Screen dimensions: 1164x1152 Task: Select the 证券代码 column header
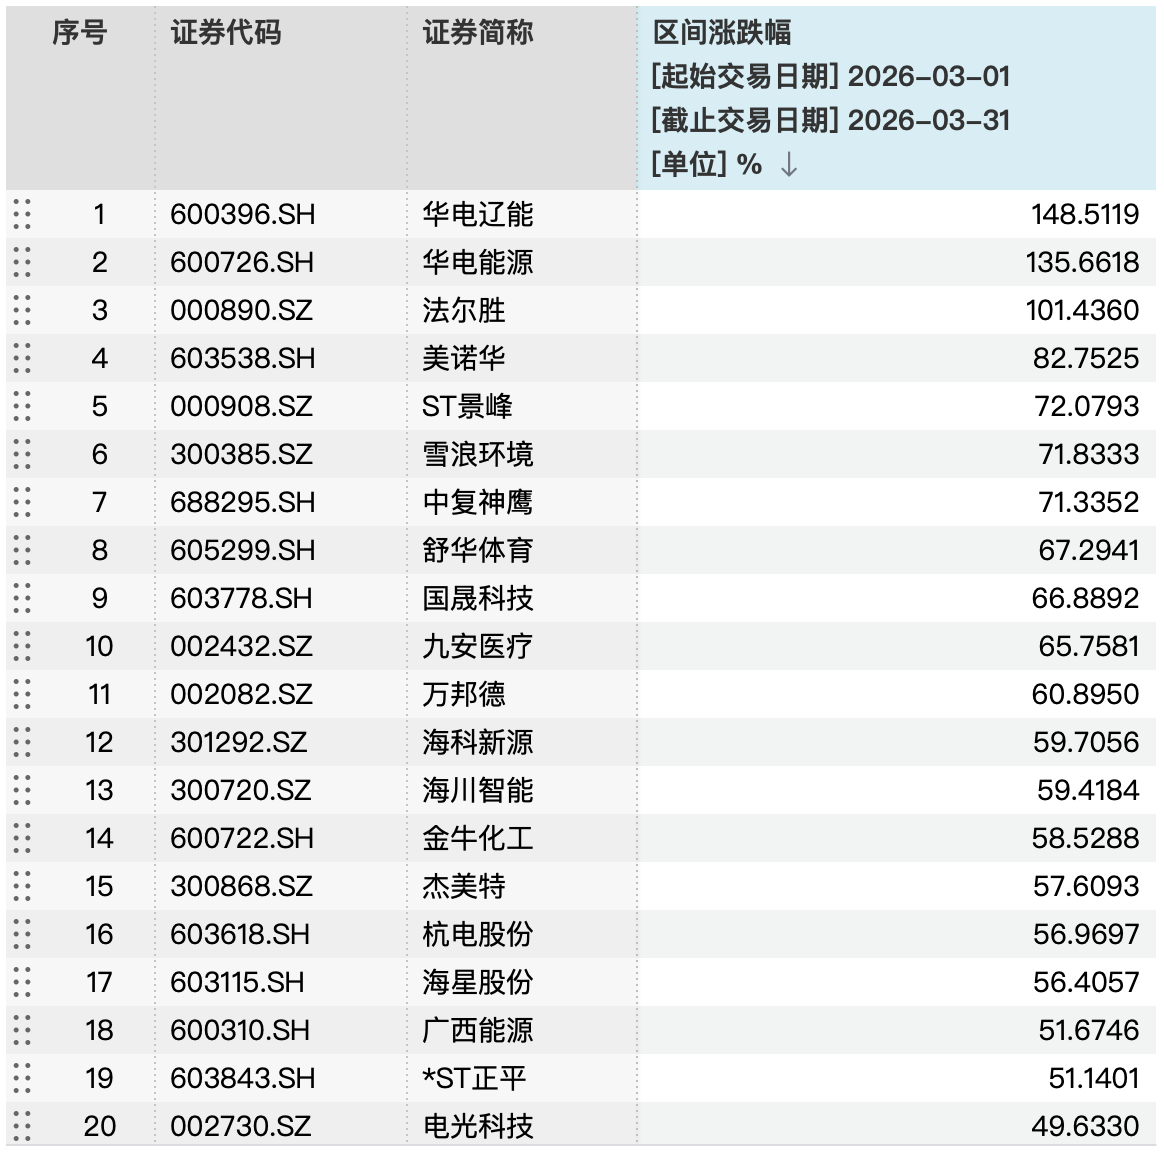226,33
